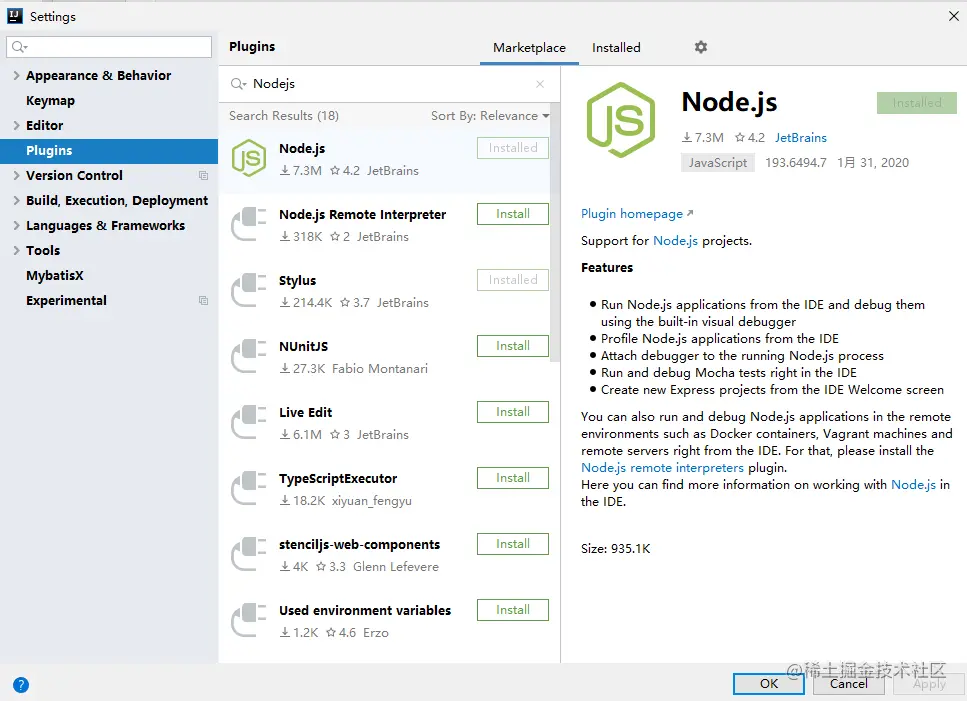Open the Node.js remote interpreters link
This screenshot has width=967, height=701.
pyautogui.click(x=662, y=467)
